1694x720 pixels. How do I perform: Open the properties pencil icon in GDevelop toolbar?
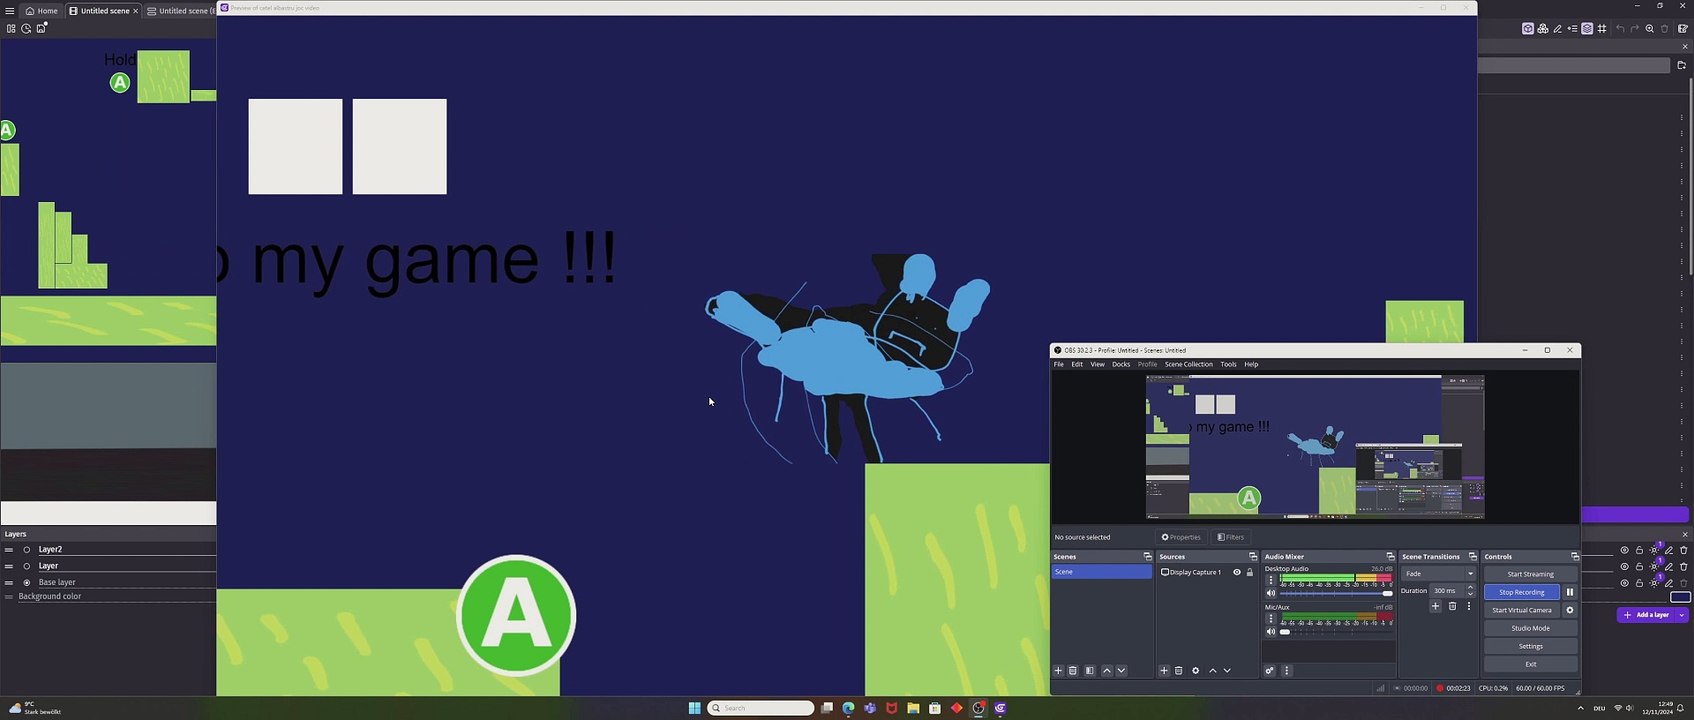point(1558,29)
